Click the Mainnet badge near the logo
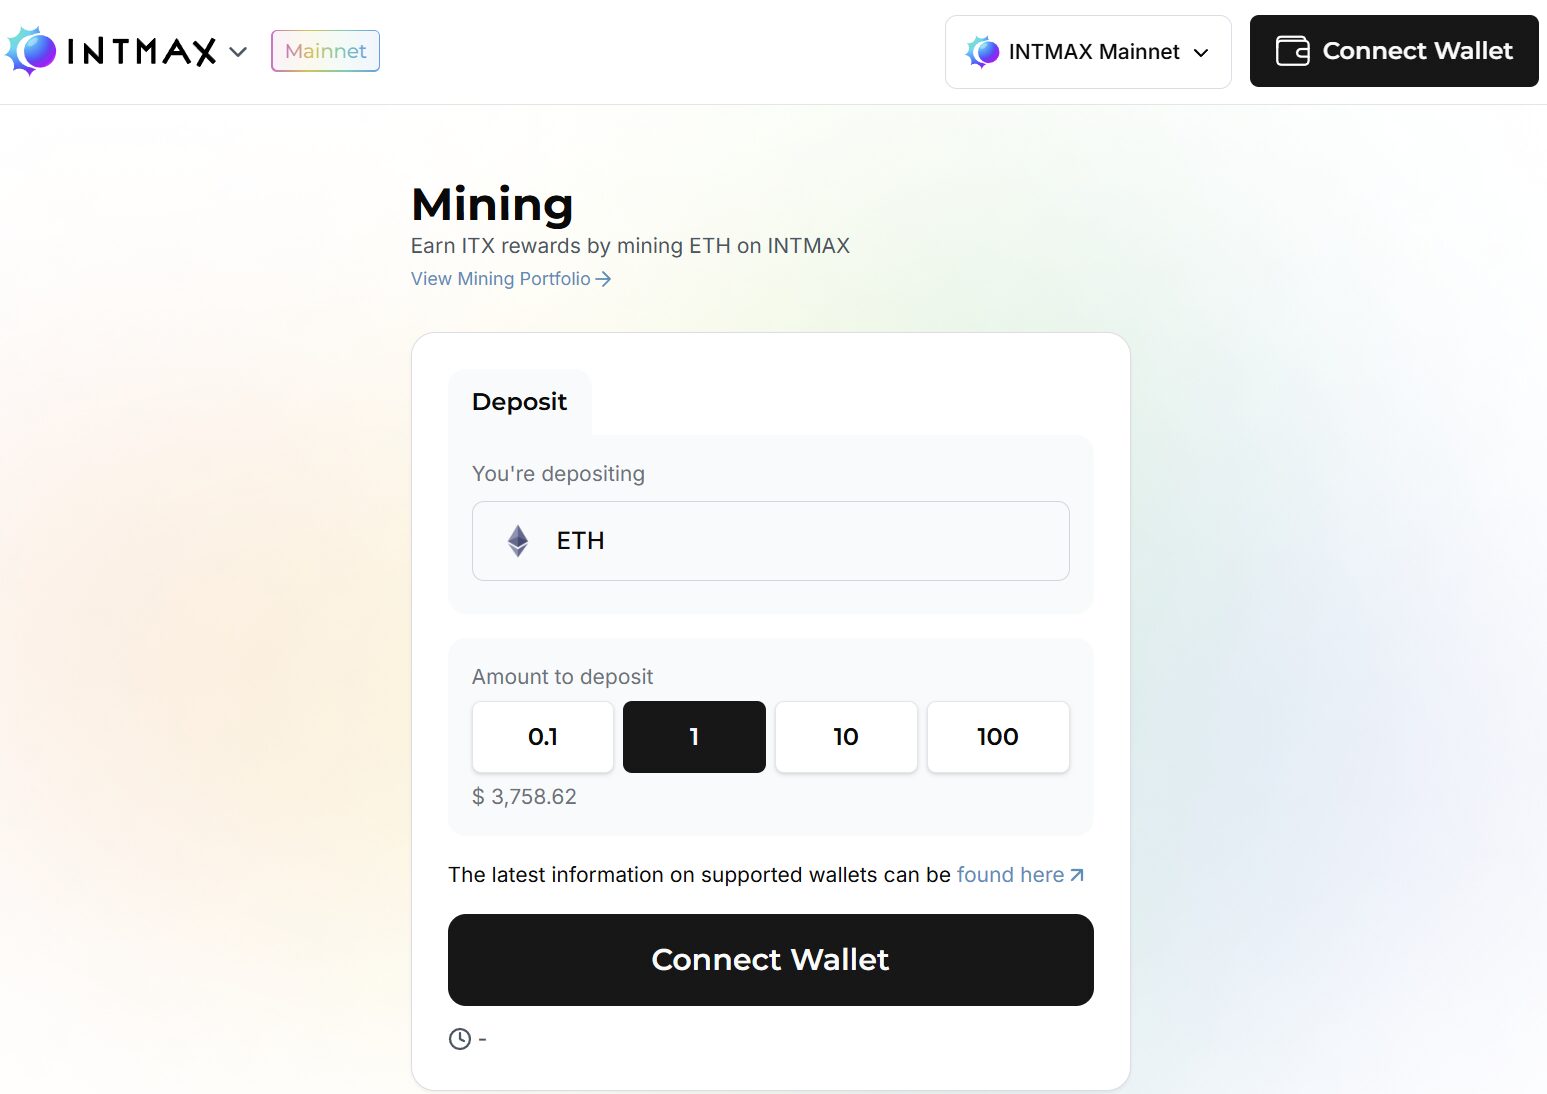This screenshot has height=1094, width=1547. click(324, 50)
